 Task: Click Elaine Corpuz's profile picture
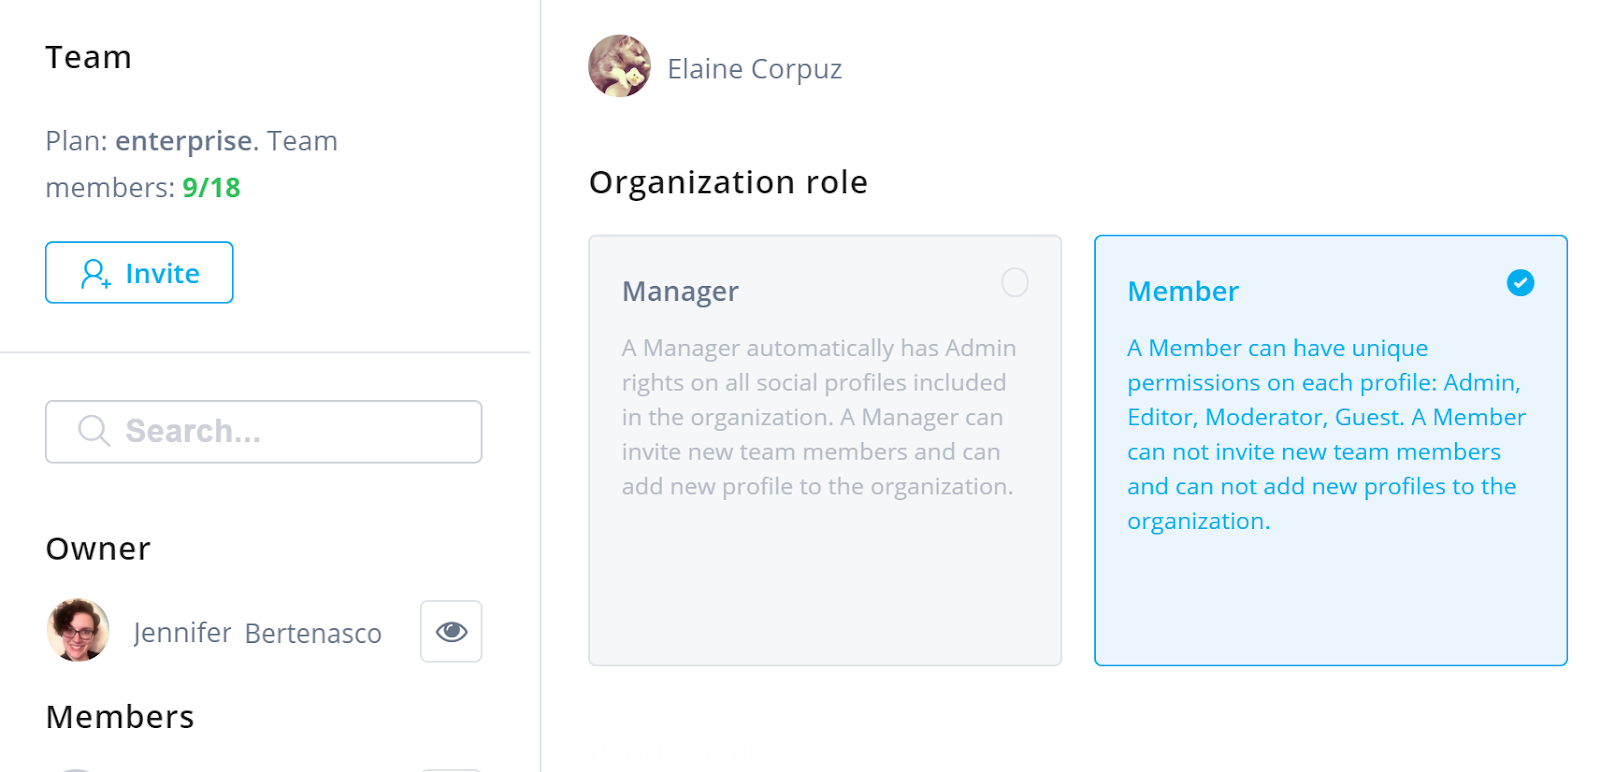(x=619, y=67)
